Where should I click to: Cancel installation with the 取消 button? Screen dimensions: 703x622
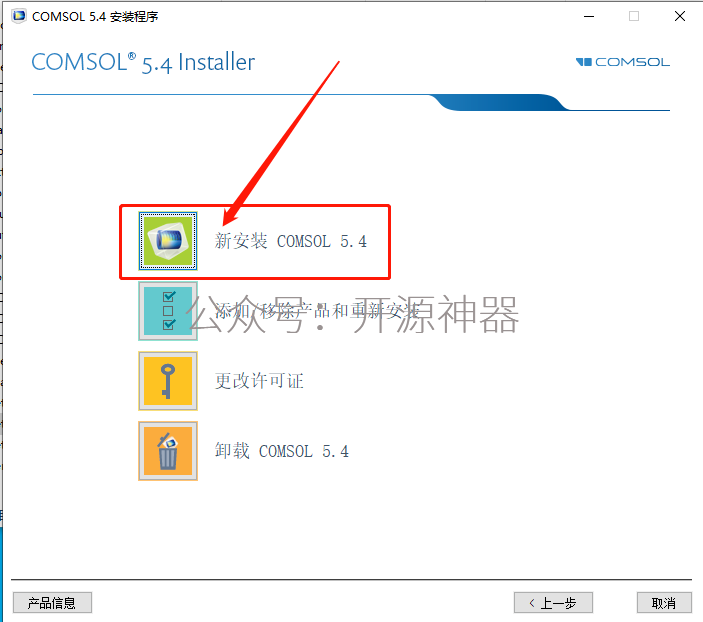664,602
